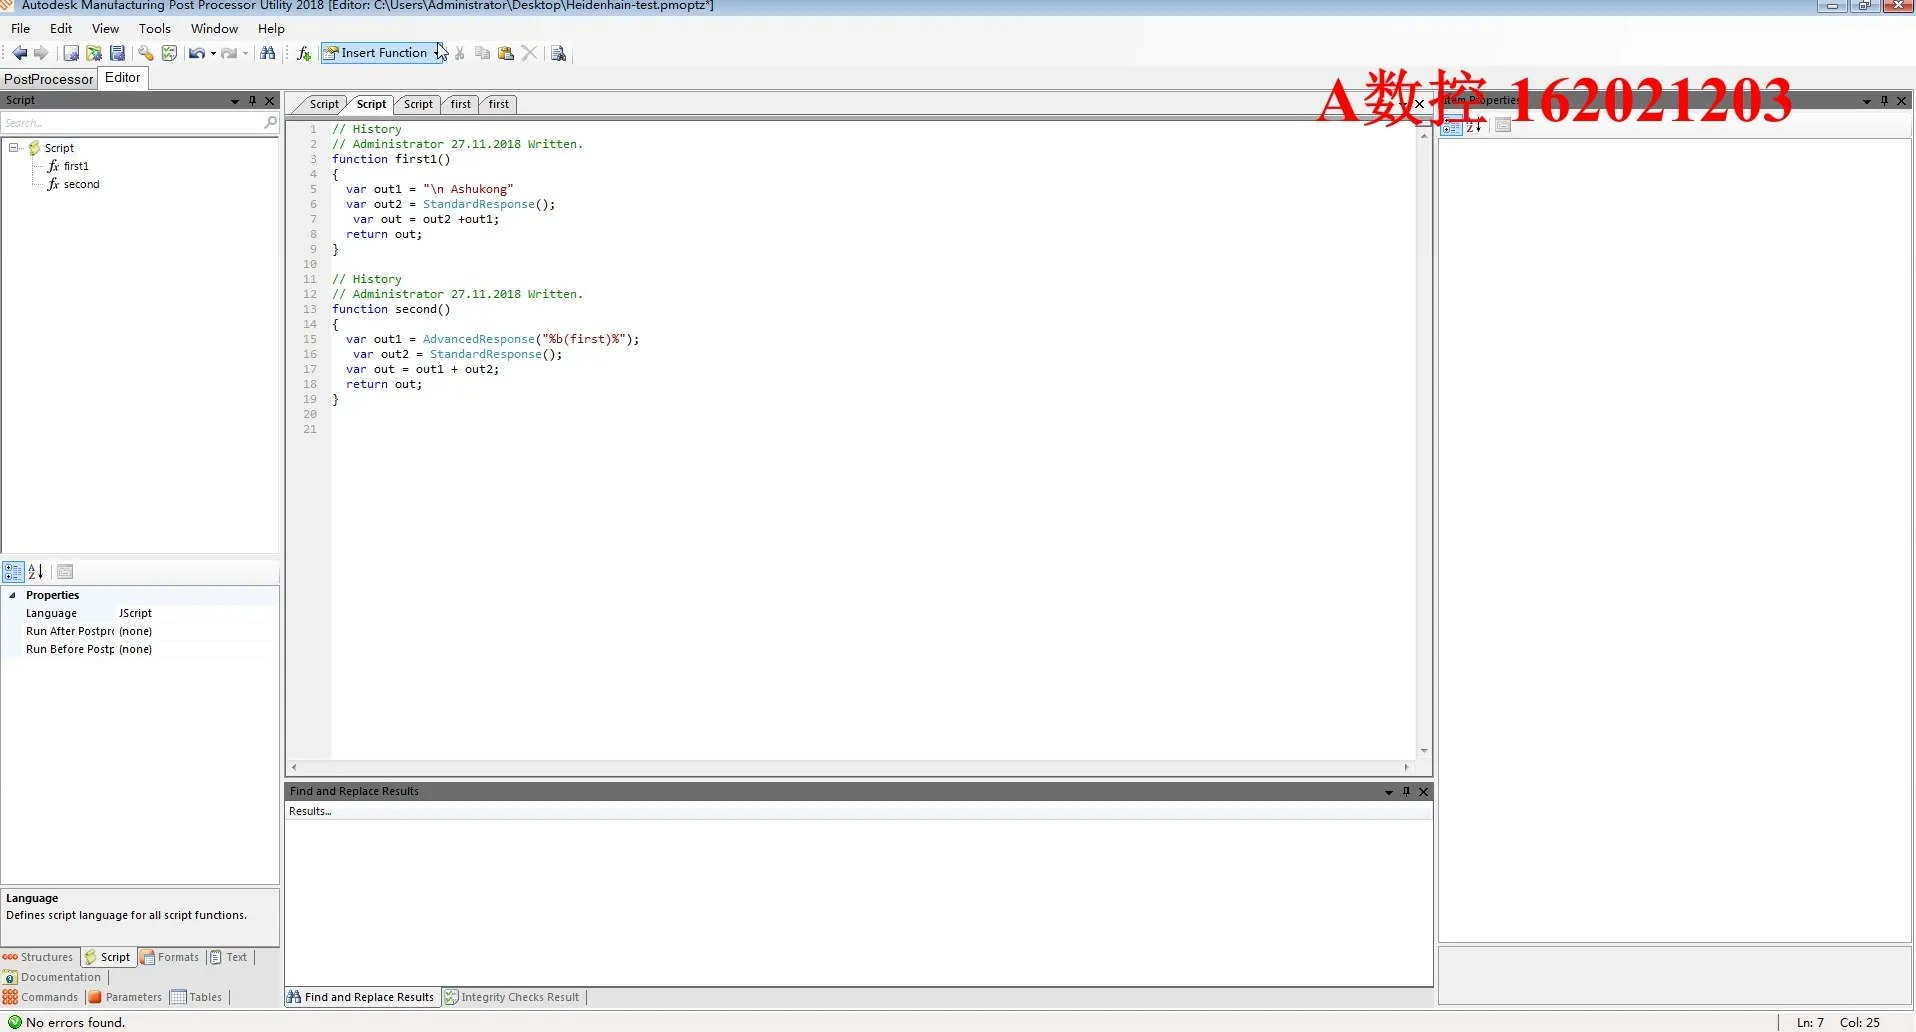Collapse the Properties category triangle

pyautogui.click(x=13, y=595)
